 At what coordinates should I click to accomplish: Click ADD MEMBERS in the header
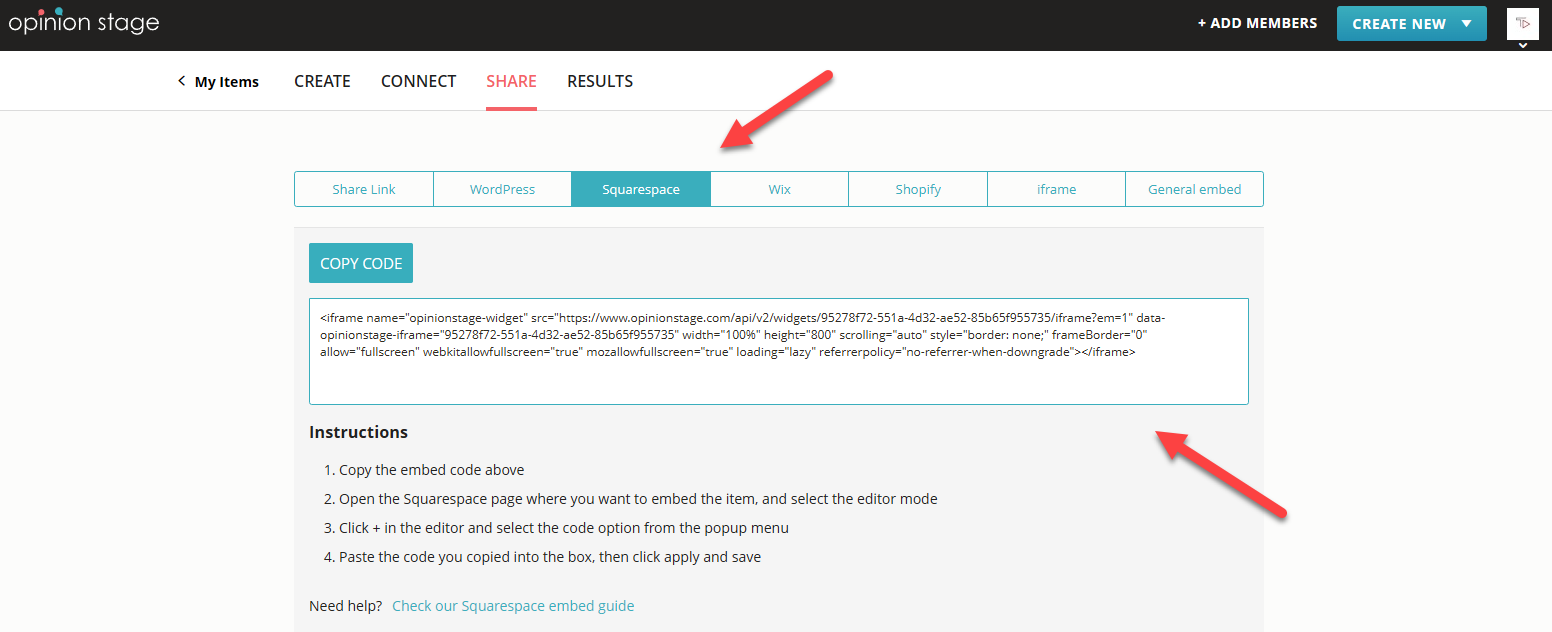pos(1257,22)
